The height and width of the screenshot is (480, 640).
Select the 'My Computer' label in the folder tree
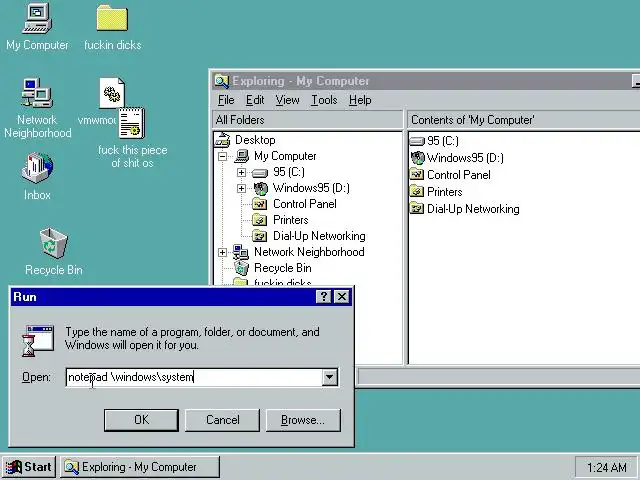click(285, 156)
